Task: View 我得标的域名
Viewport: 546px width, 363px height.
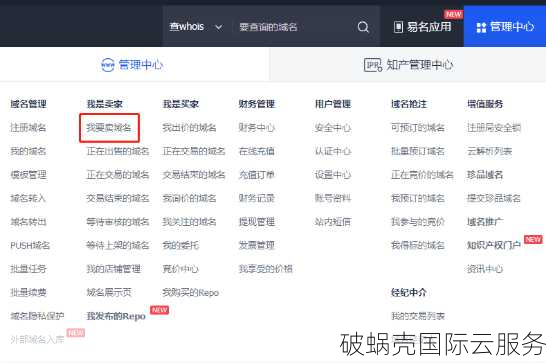Action: [418, 245]
